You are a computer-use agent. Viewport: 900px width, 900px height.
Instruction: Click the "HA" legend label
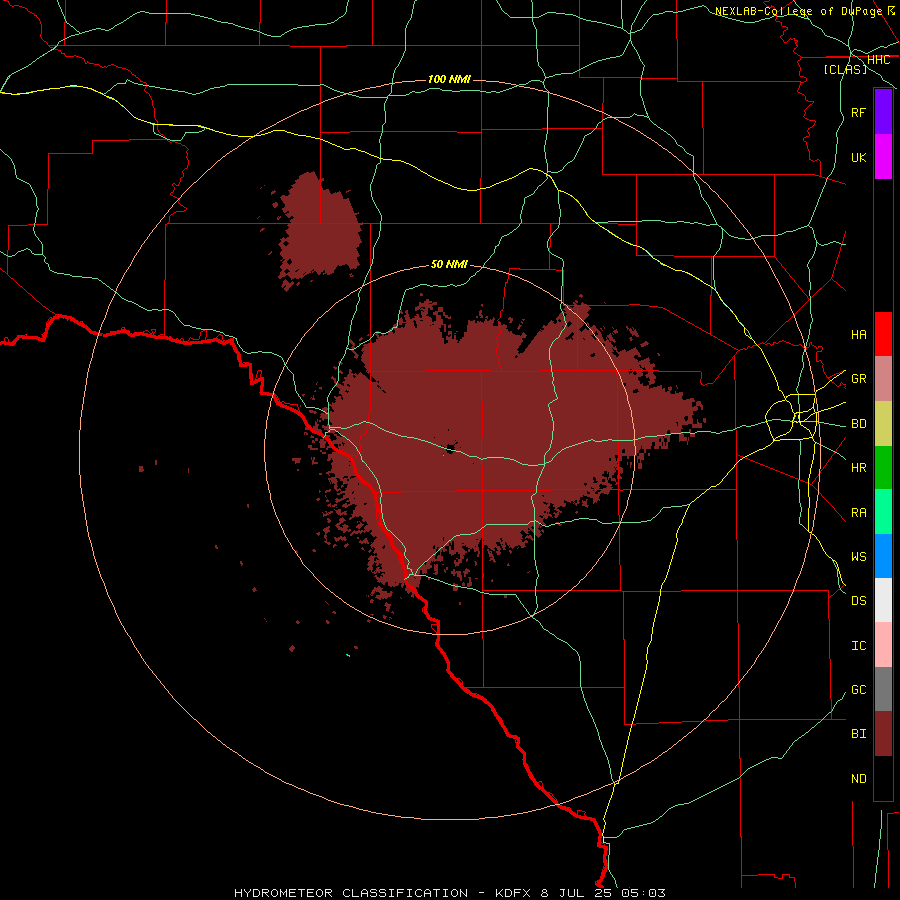858,334
